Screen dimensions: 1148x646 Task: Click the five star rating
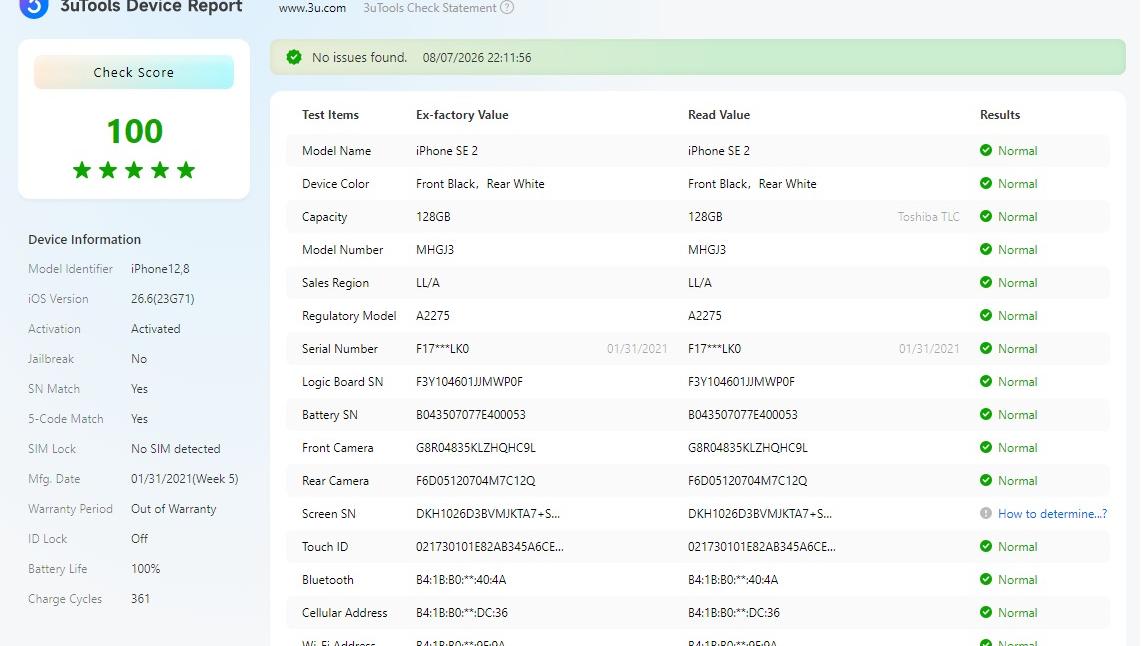pyautogui.click(x=134, y=170)
